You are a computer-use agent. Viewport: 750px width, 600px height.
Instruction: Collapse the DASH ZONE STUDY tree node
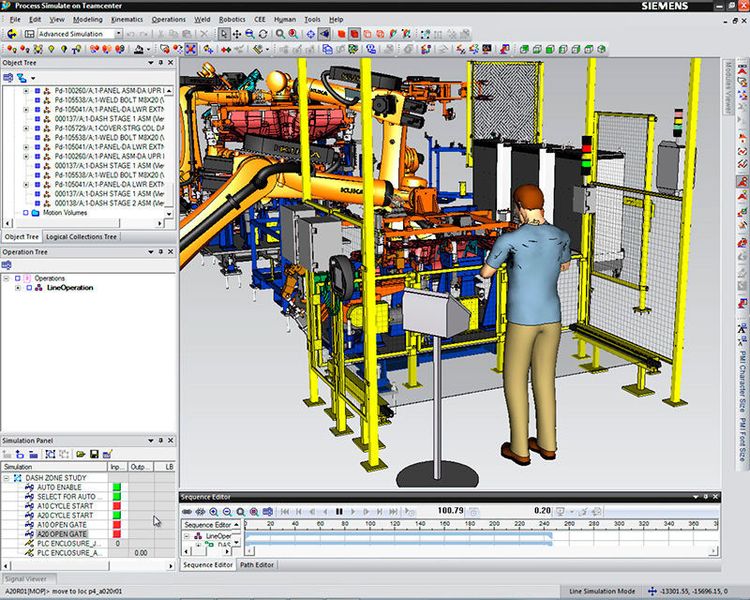click(7, 478)
